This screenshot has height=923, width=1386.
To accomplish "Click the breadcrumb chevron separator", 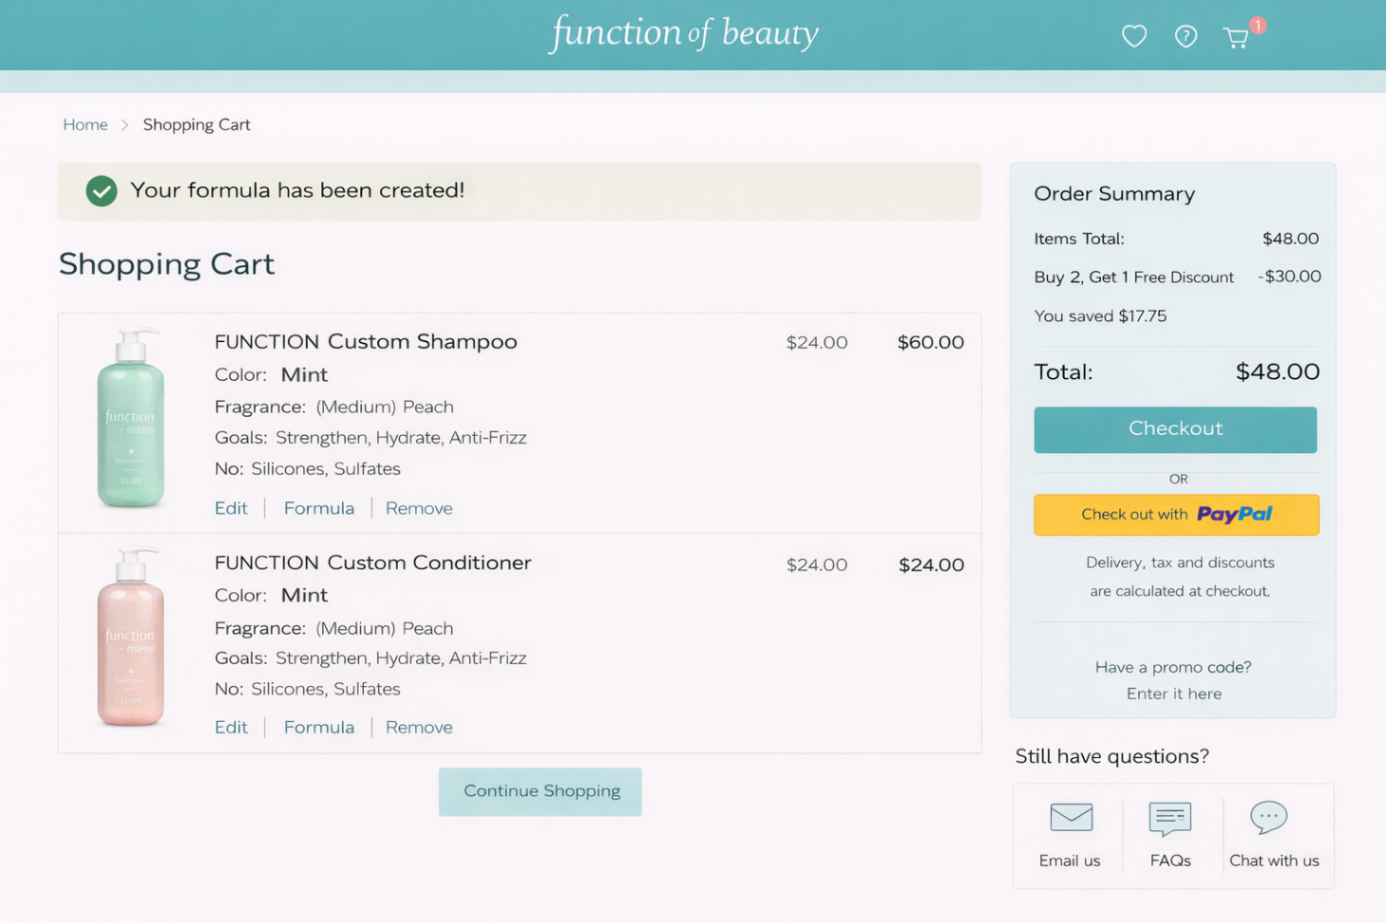I will pyautogui.click(x=125, y=125).
